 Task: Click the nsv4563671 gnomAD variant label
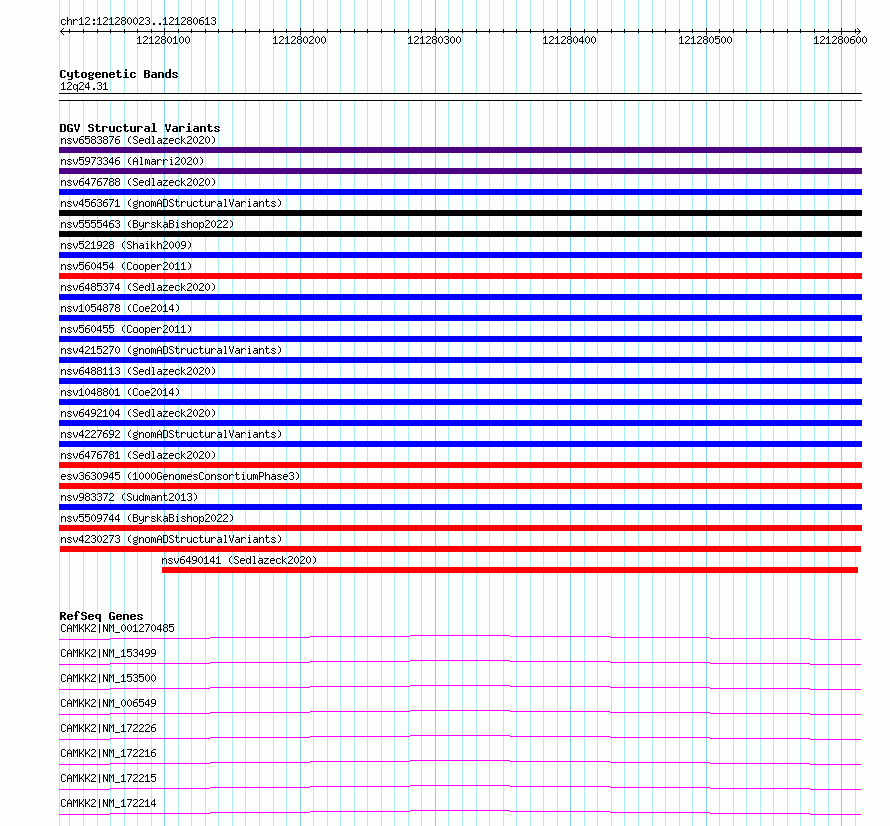(171, 203)
